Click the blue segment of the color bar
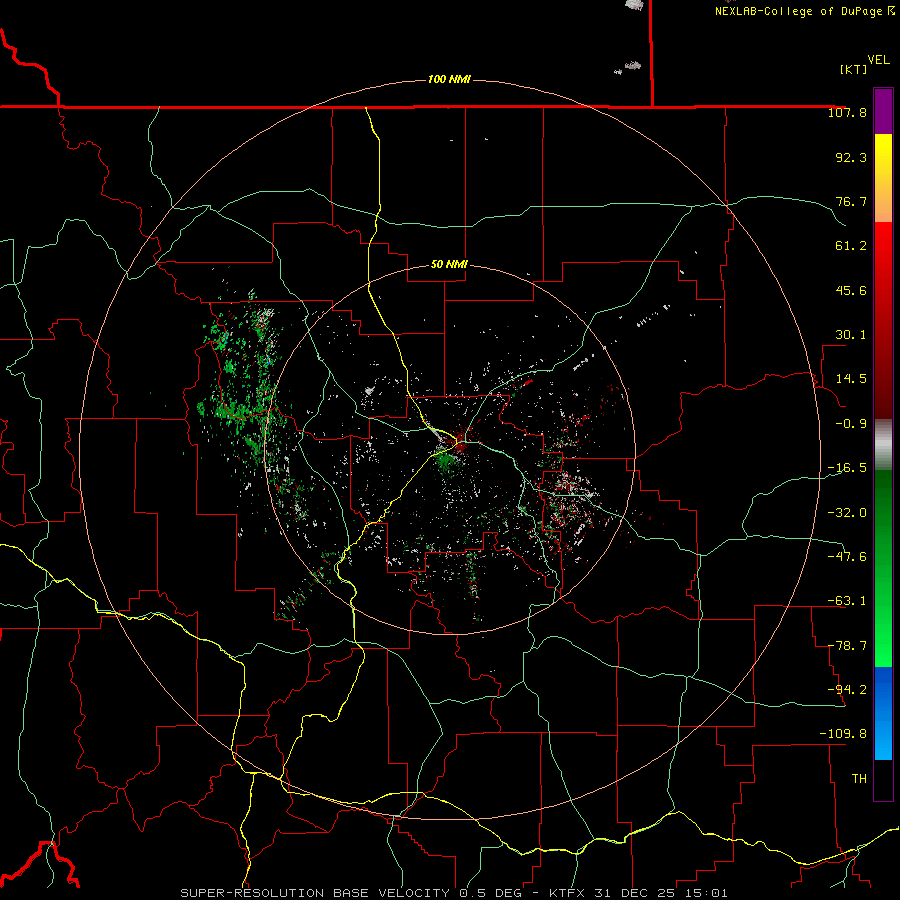Image resolution: width=900 pixels, height=900 pixels. point(883,713)
